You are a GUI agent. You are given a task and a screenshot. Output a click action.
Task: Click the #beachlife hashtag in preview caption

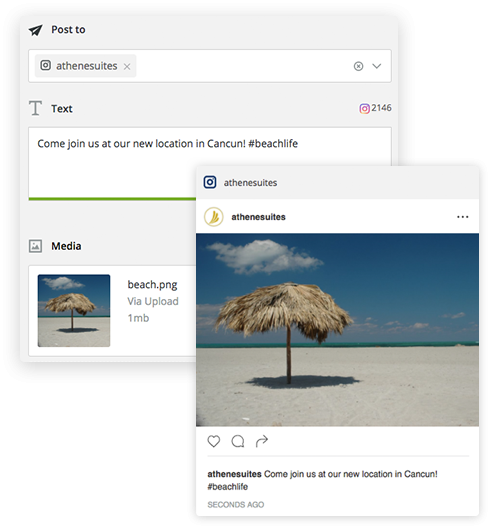228,487
